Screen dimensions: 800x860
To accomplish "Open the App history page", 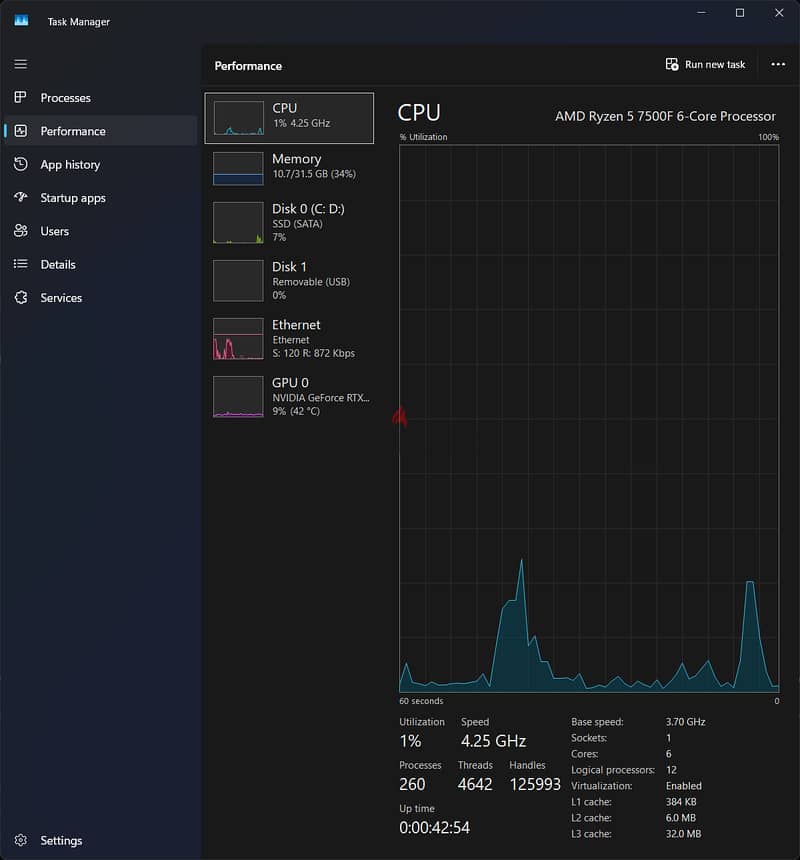I will [x=101, y=165].
